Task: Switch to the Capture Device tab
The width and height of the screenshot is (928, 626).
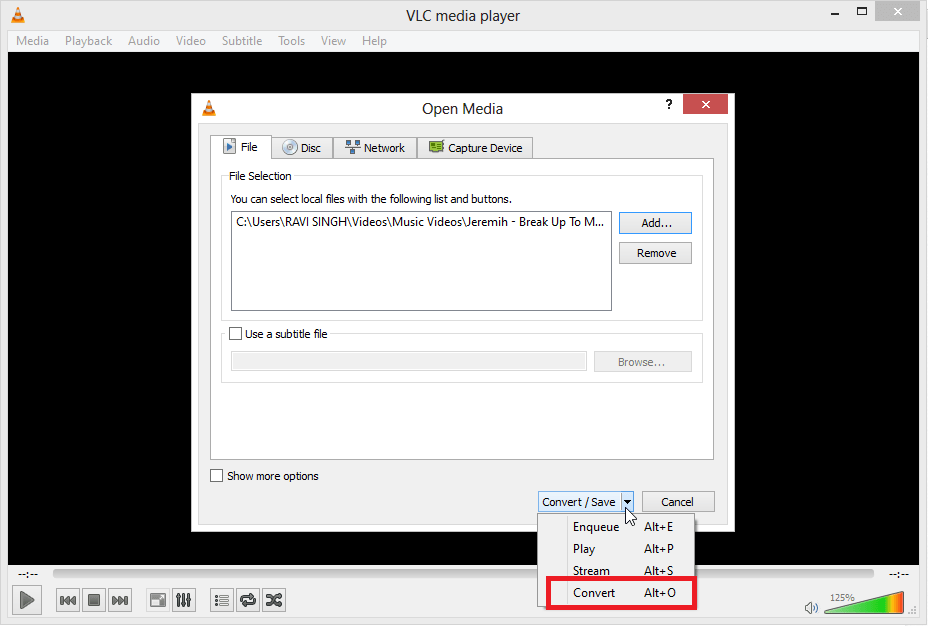Action: pos(475,148)
